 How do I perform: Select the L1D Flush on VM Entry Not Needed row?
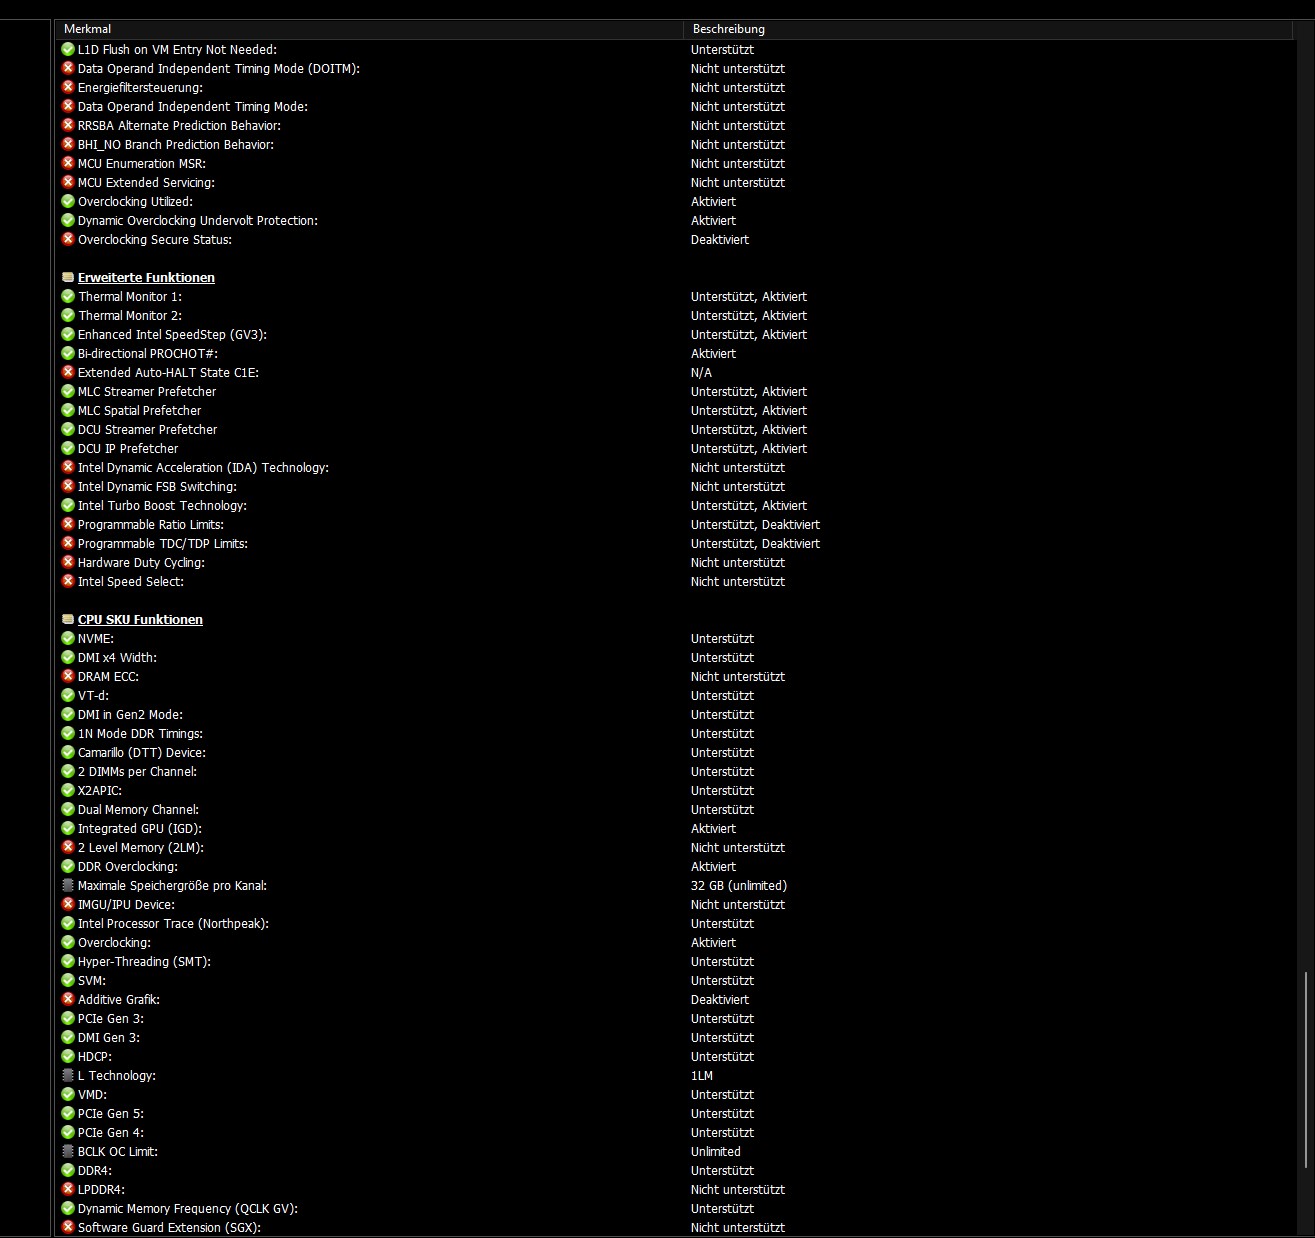point(676,50)
